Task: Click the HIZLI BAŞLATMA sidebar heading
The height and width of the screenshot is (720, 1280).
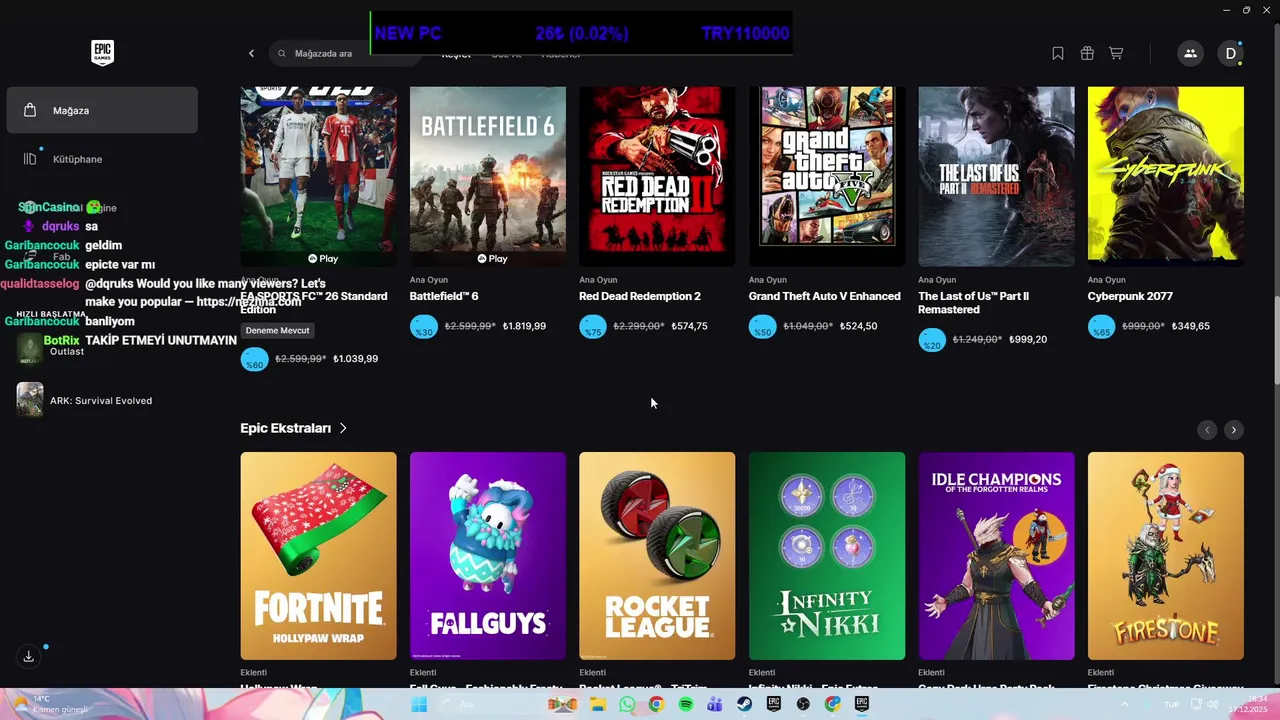Action: coord(50,314)
